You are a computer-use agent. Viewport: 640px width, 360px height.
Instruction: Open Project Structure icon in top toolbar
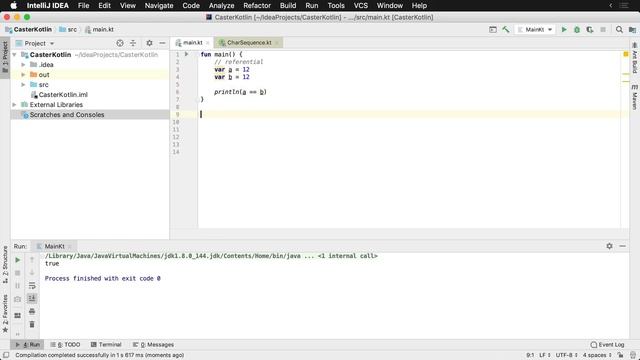pyautogui.click(x=632, y=29)
